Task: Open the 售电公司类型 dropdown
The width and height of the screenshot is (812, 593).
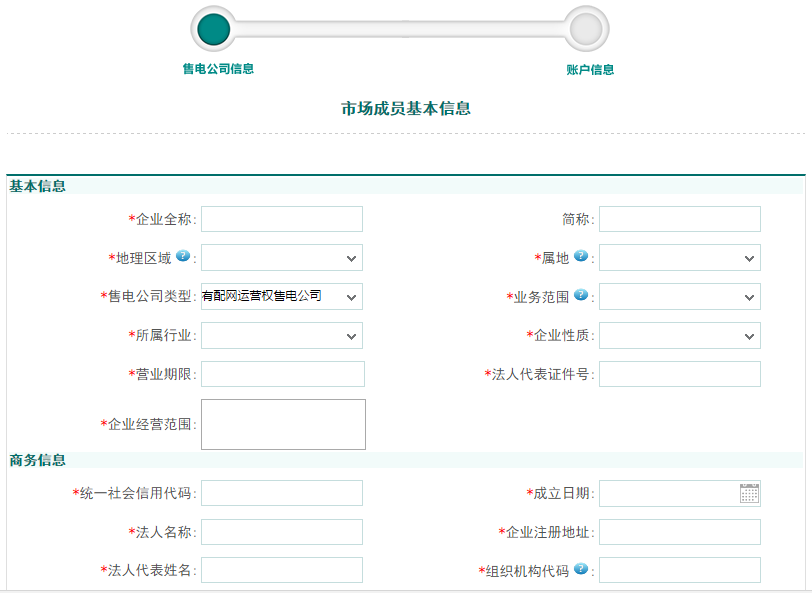Action: tap(281, 297)
